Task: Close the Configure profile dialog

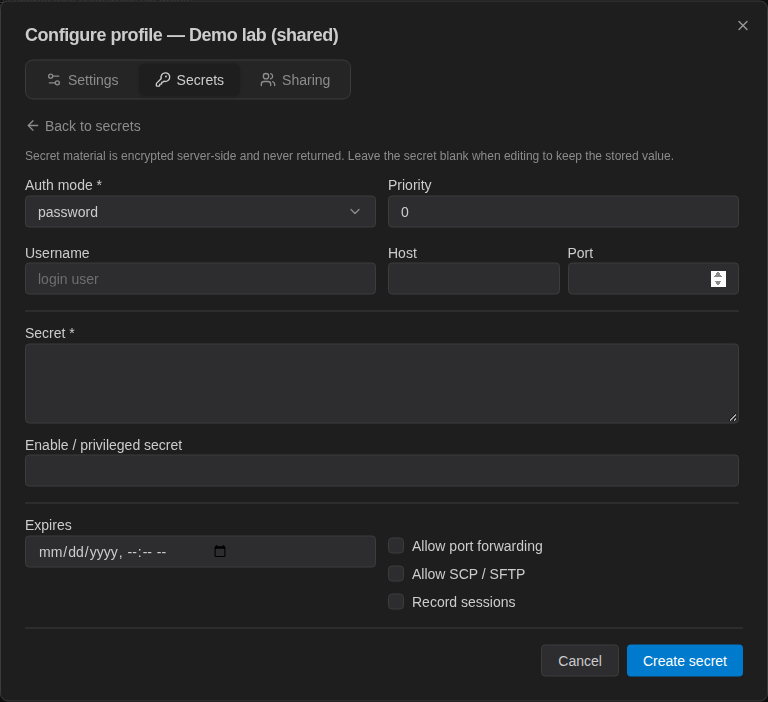Action: pyautogui.click(x=743, y=25)
